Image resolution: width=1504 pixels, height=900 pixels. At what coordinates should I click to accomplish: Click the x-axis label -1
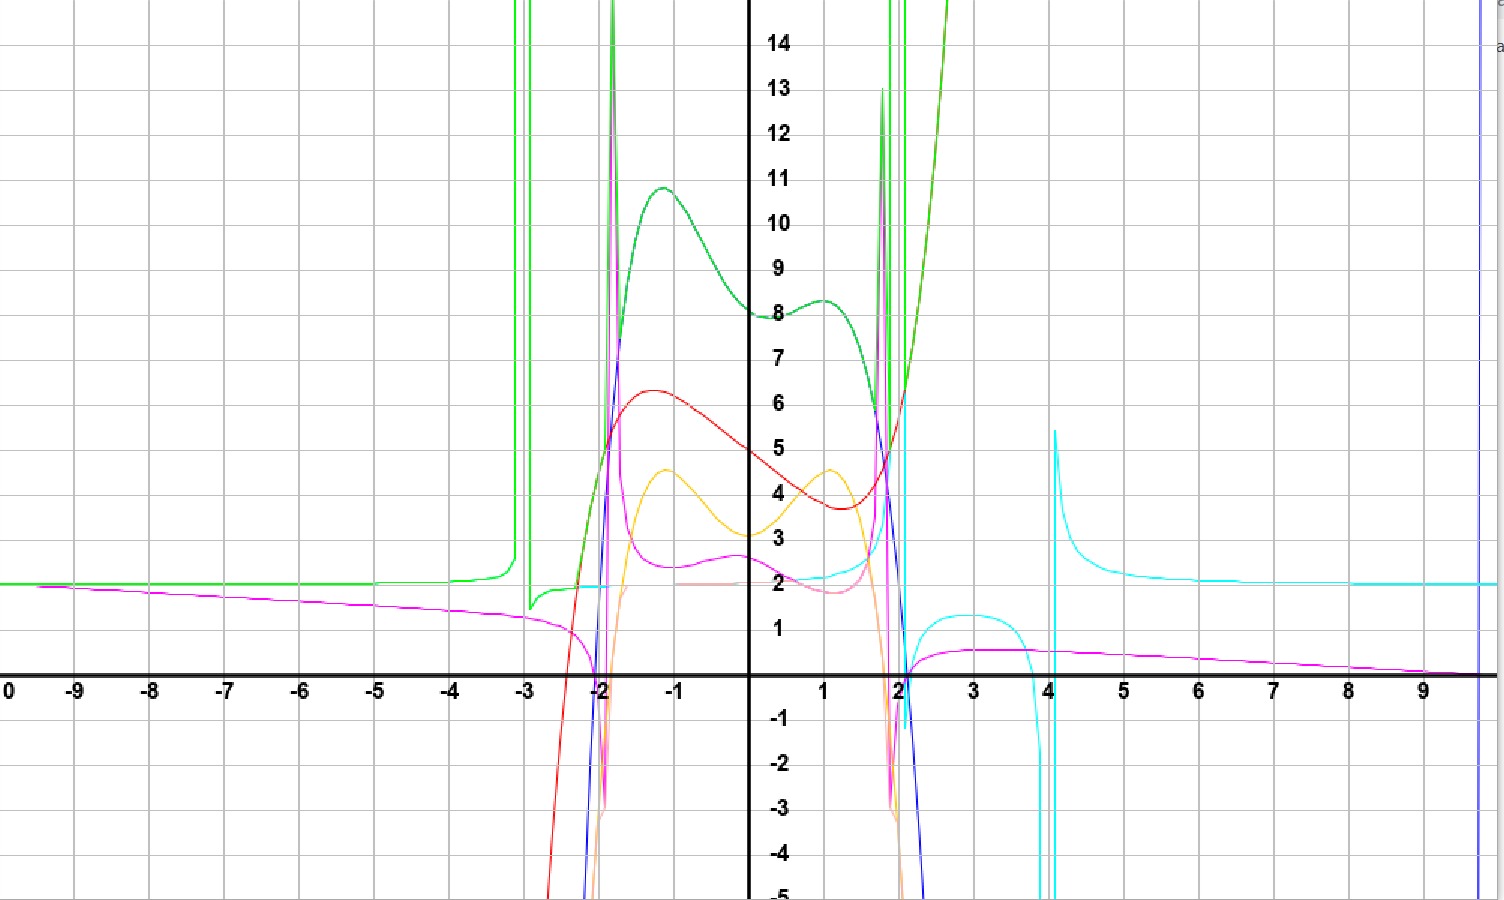pos(674,691)
